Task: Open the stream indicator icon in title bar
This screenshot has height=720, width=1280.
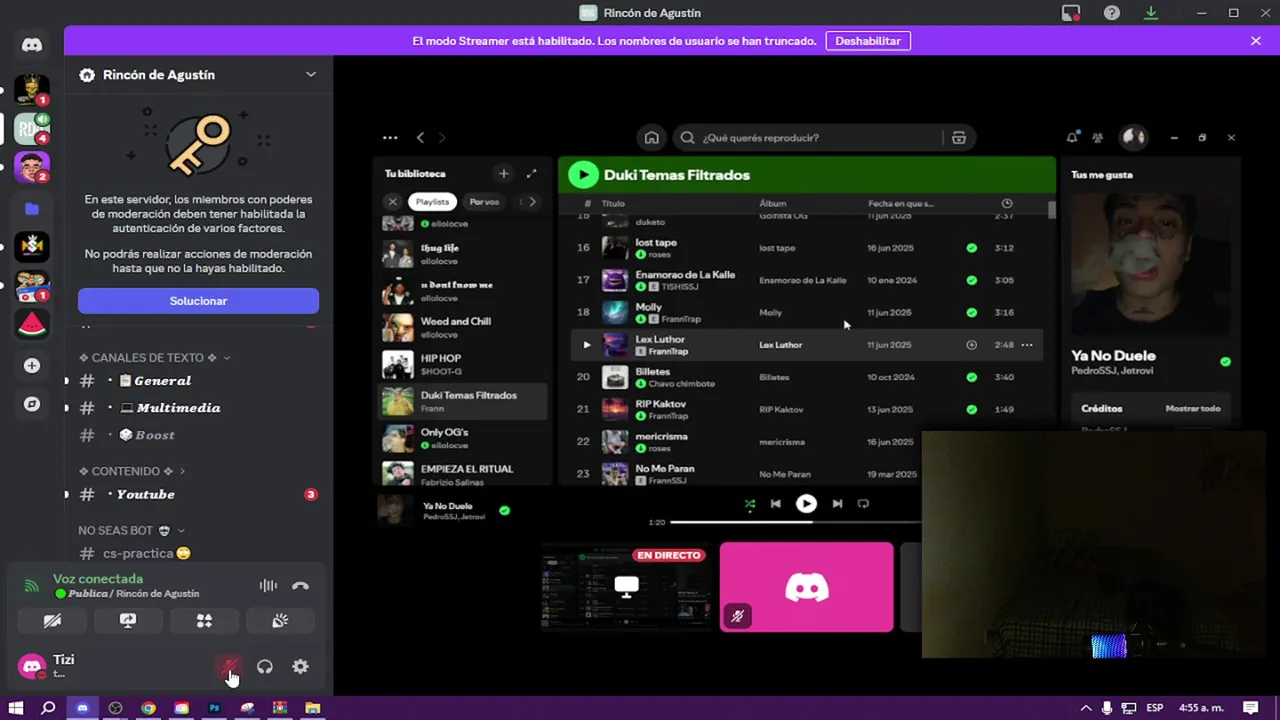Action: (1071, 13)
